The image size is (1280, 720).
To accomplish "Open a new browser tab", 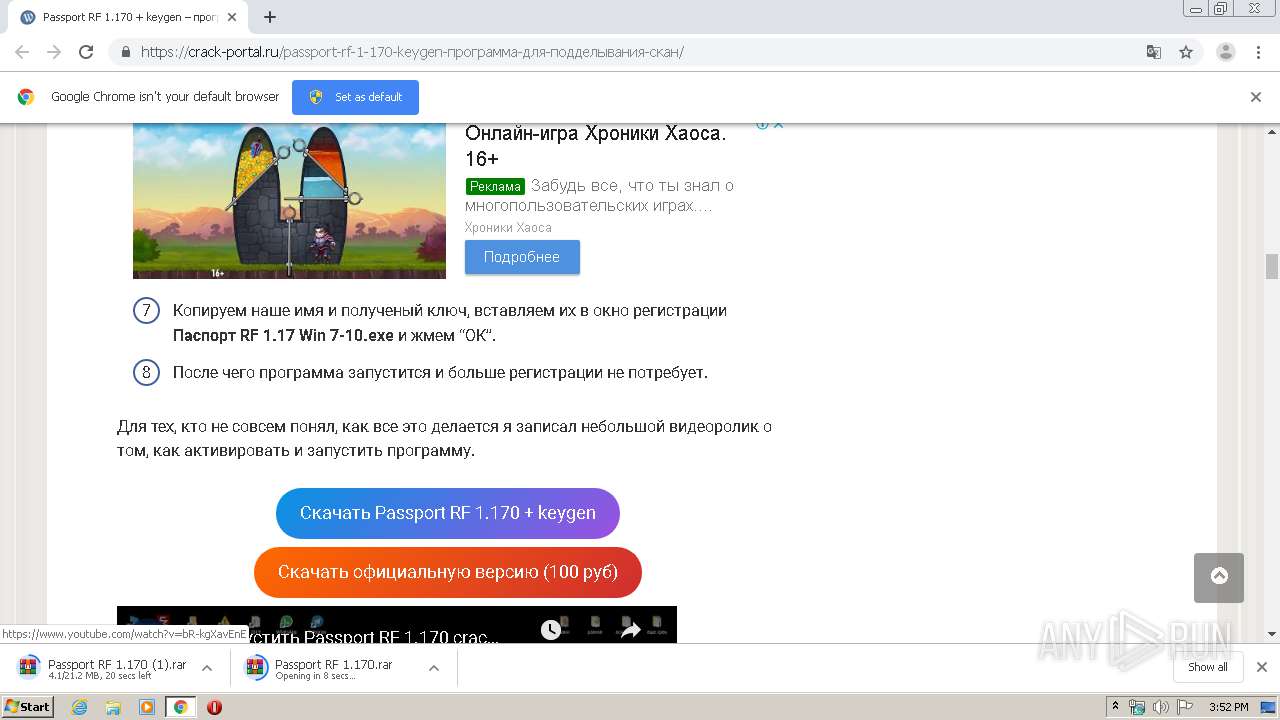I will point(270,17).
